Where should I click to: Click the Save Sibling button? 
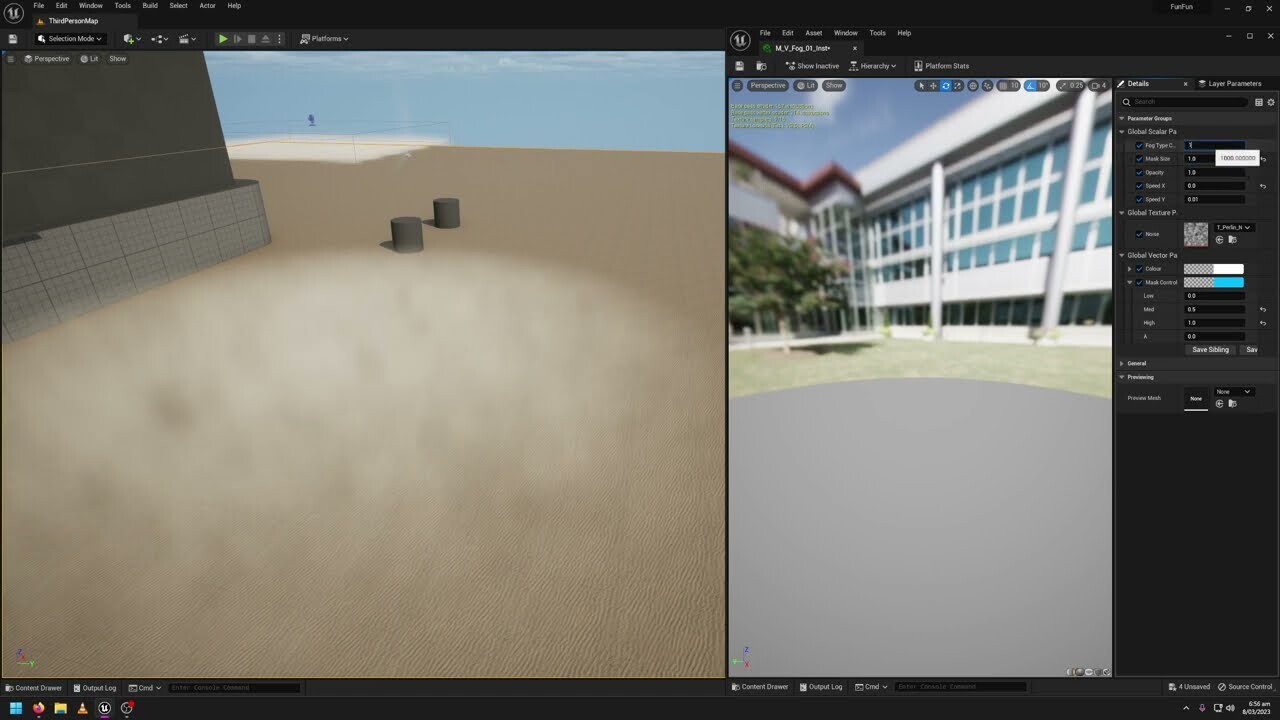tap(1210, 350)
